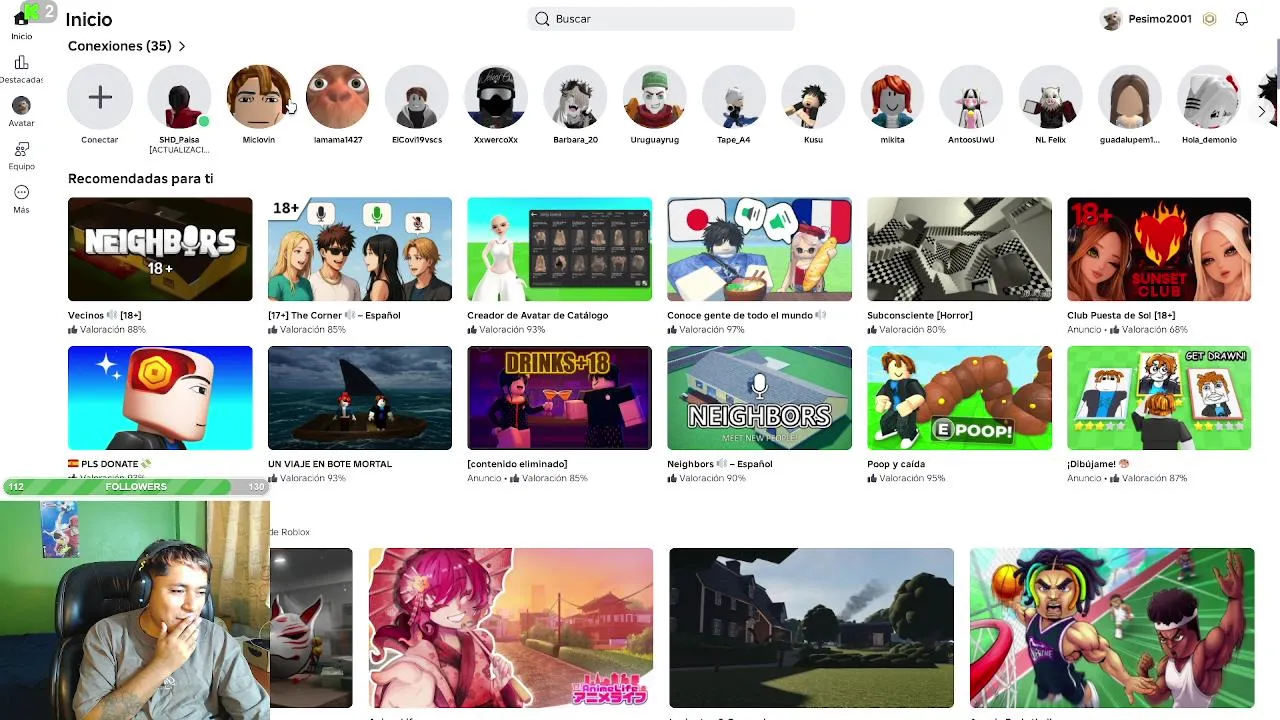Click the Conexiones (35) heading

120,46
